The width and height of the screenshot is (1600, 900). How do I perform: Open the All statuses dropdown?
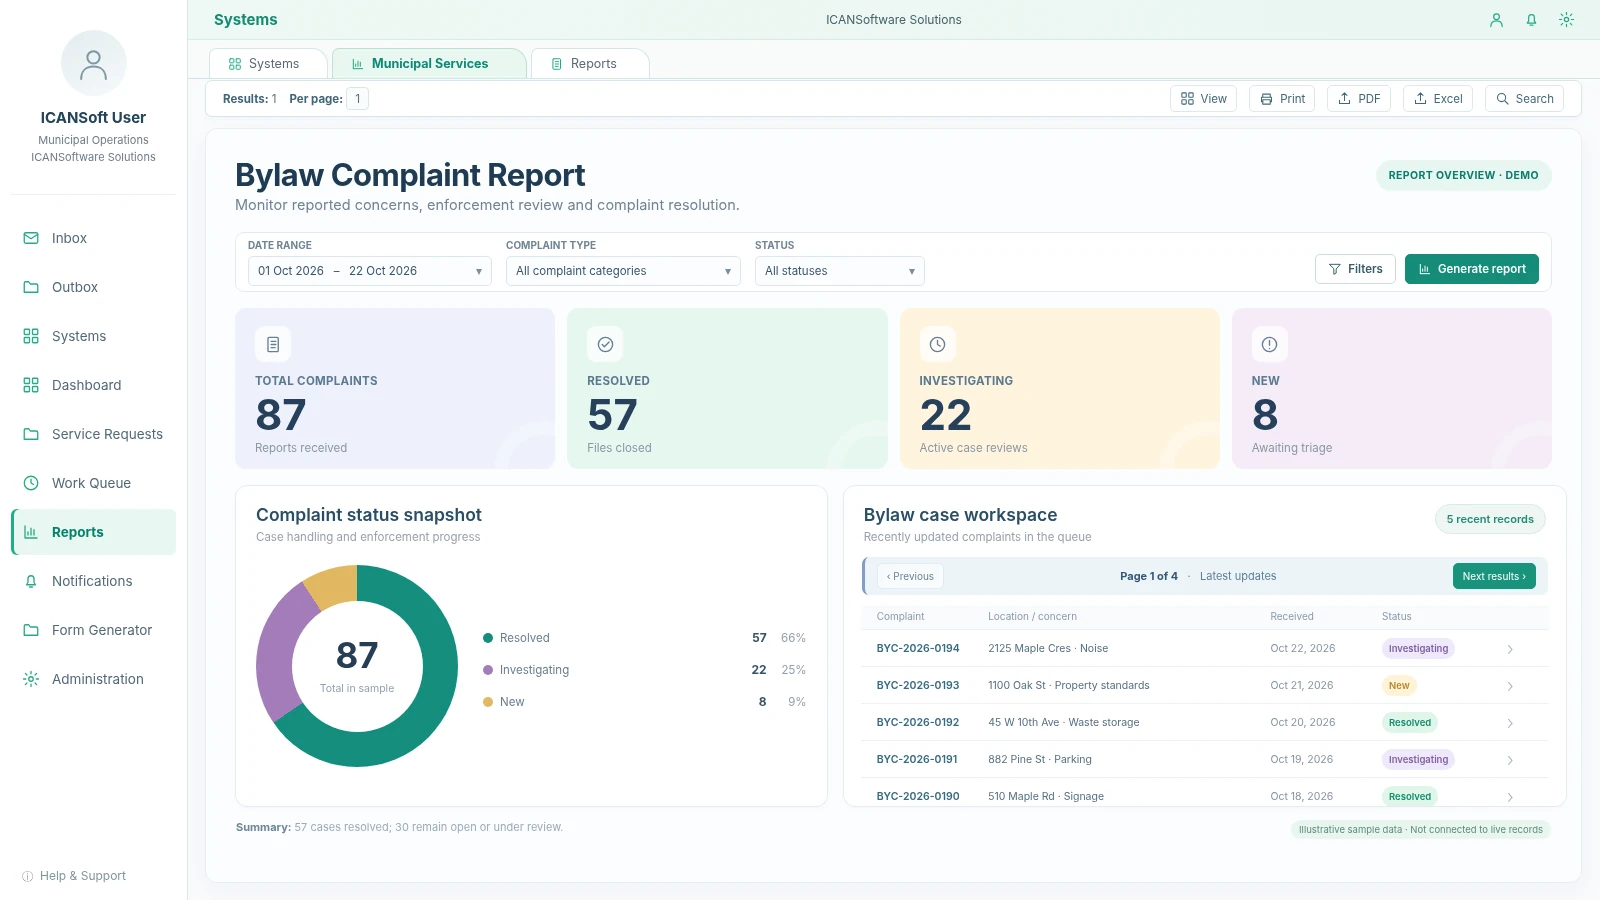pos(840,271)
